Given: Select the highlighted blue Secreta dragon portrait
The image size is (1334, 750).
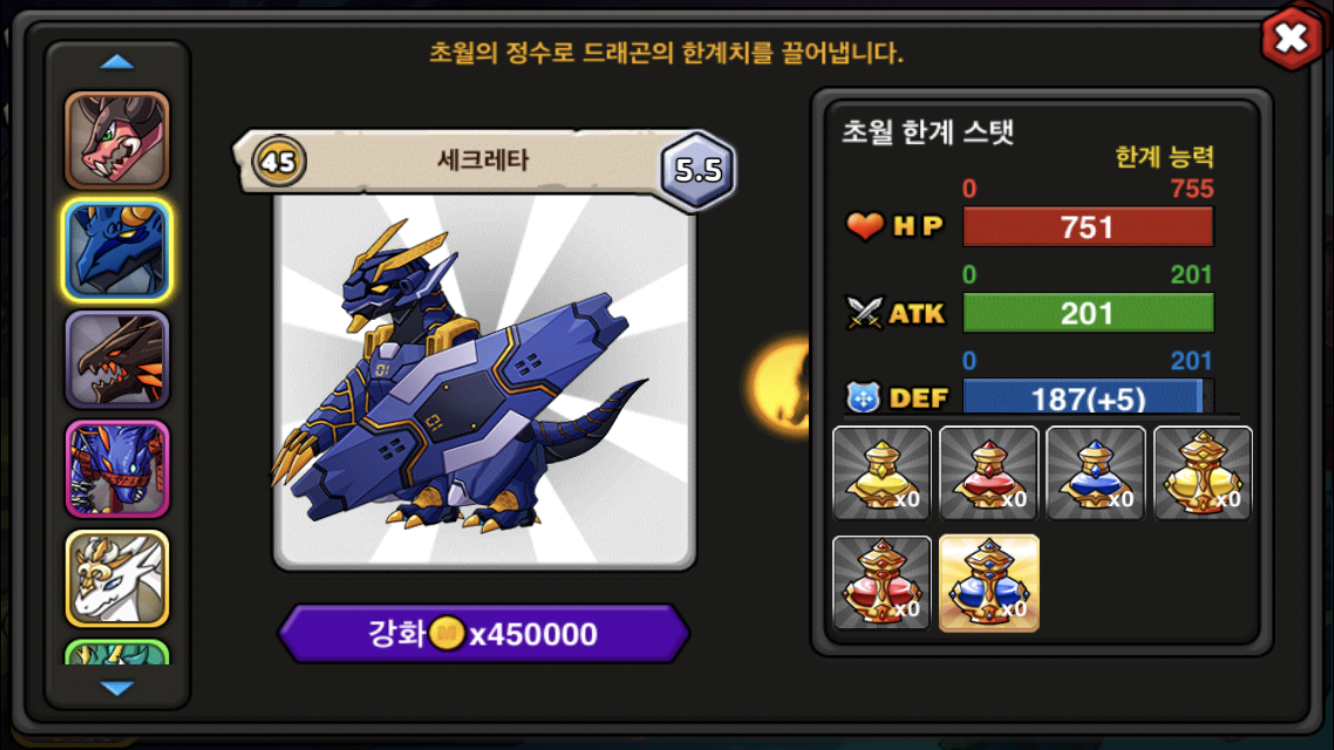Looking at the screenshot, I should pyautogui.click(x=117, y=249).
